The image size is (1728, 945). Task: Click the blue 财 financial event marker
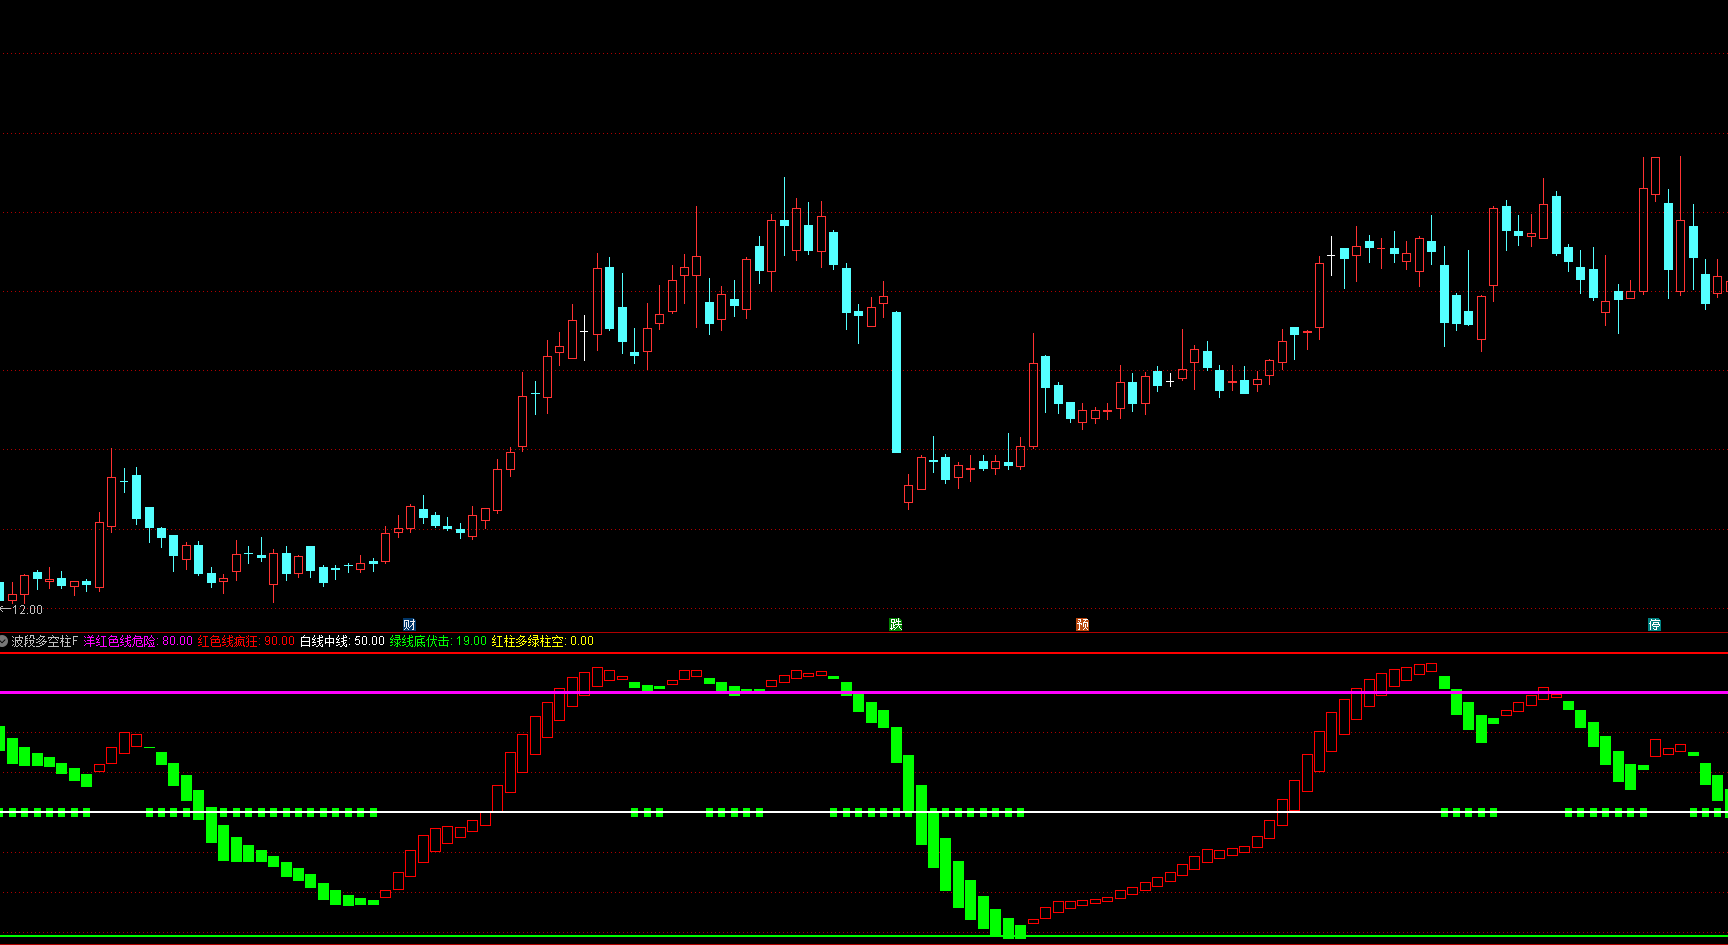[x=409, y=624]
